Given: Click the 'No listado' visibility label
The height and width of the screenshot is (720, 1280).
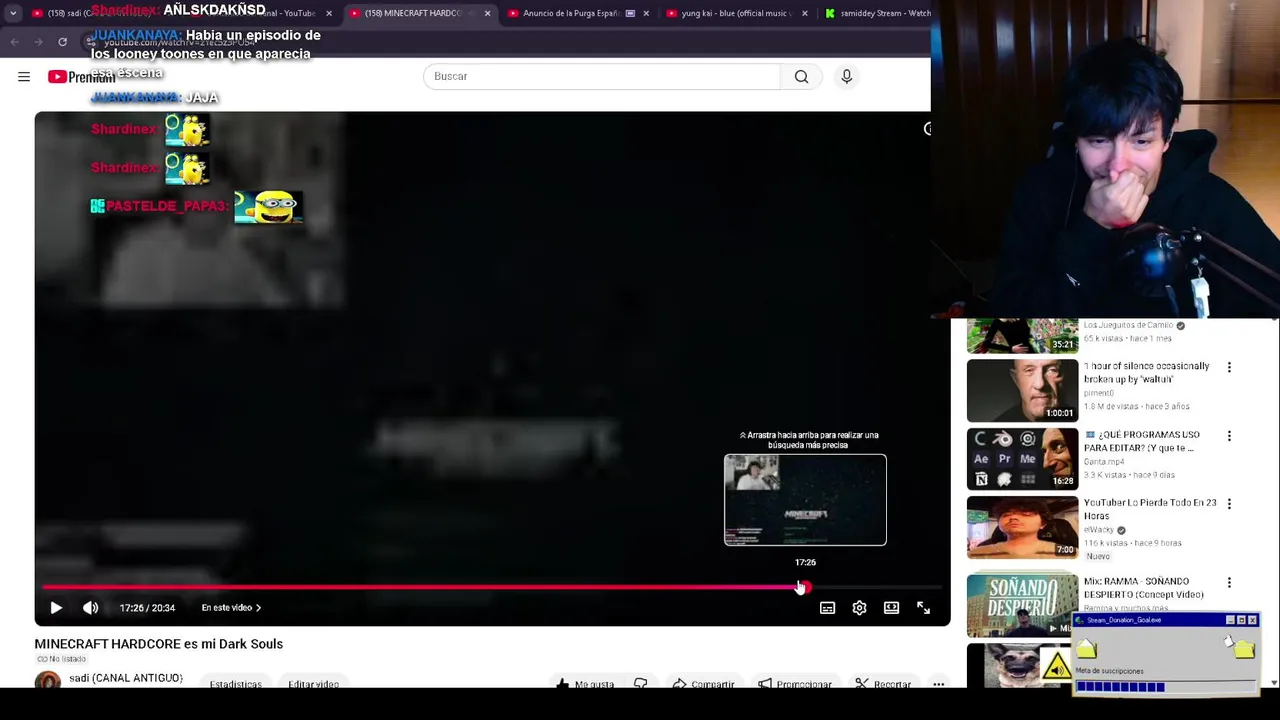Looking at the screenshot, I should (61, 659).
